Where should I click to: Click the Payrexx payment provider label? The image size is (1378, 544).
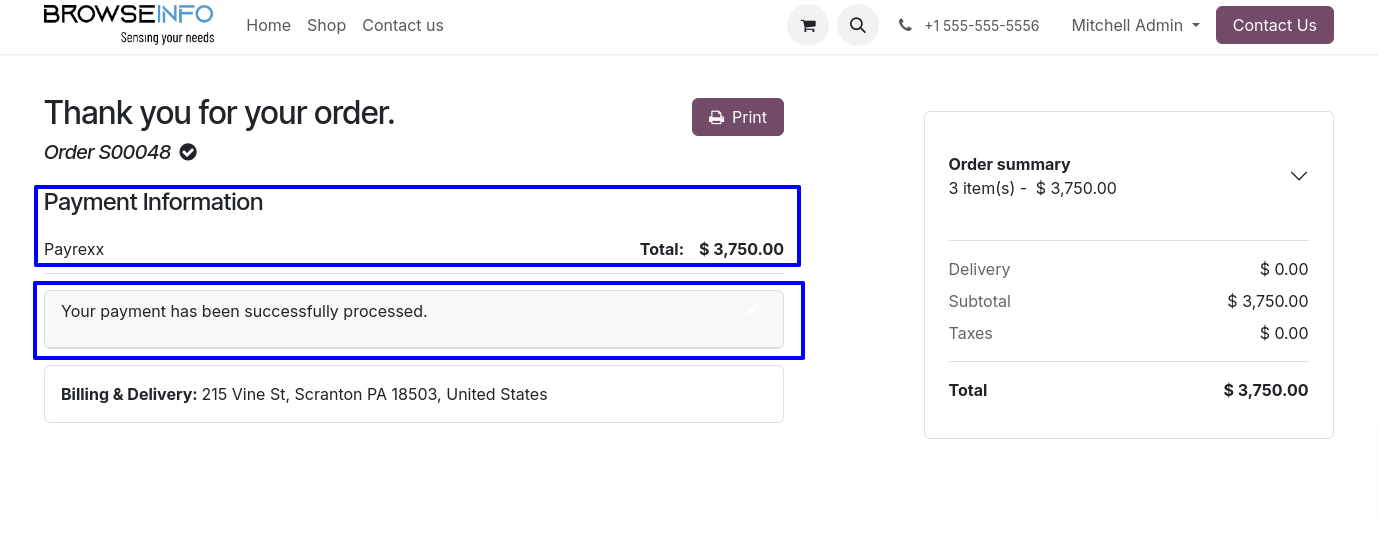(x=74, y=249)
